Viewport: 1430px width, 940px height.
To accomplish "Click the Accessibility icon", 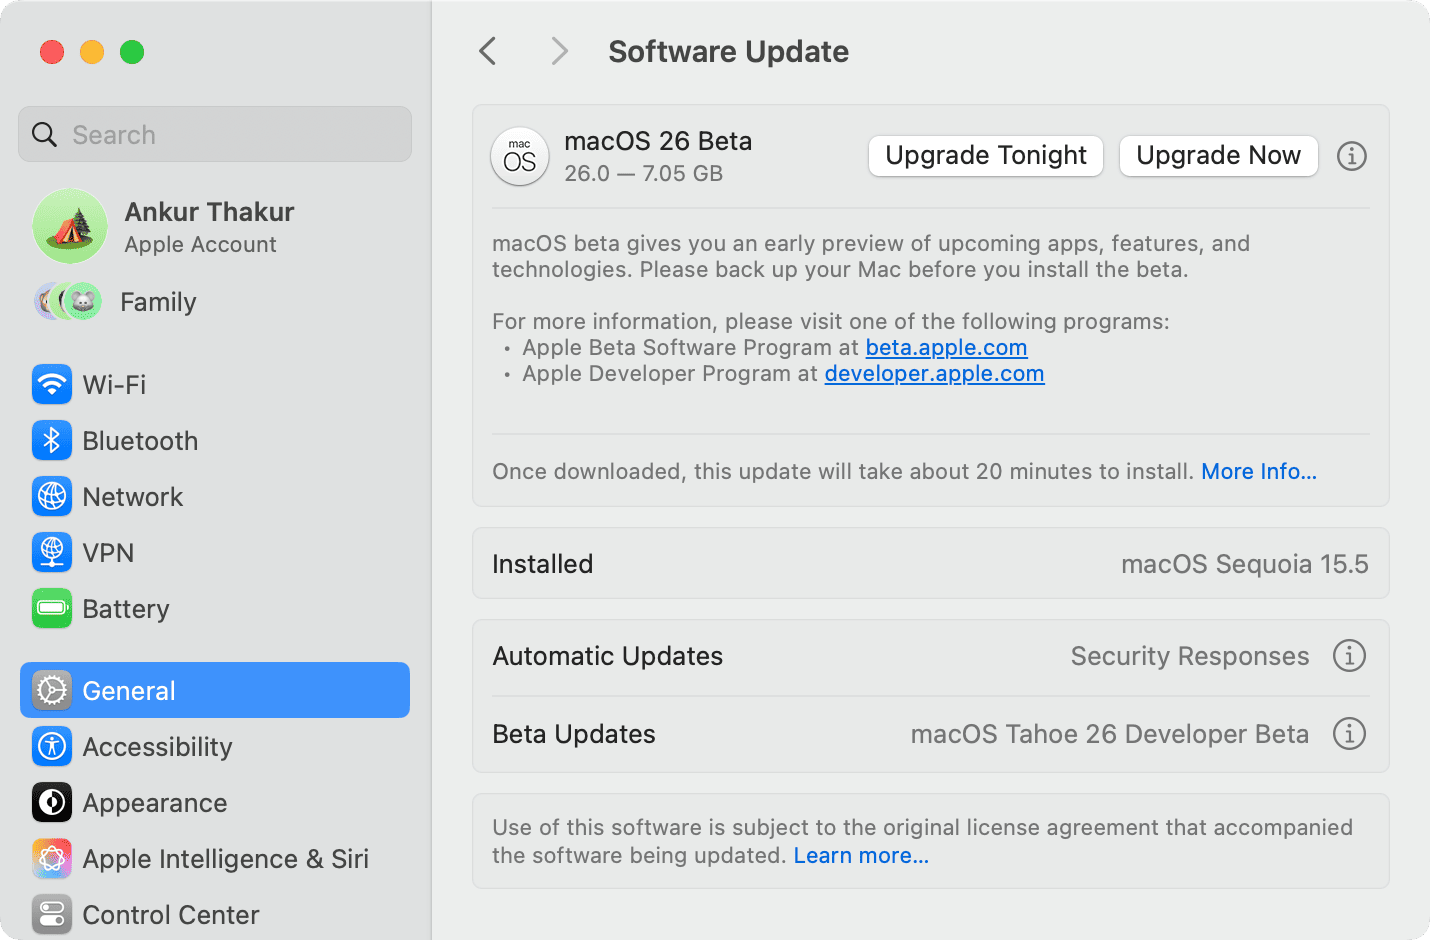I will point(51,746).
